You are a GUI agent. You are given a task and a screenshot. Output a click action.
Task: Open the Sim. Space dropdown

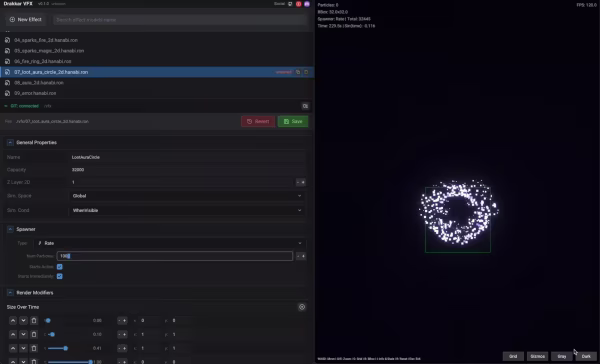[x=187, y=196]
